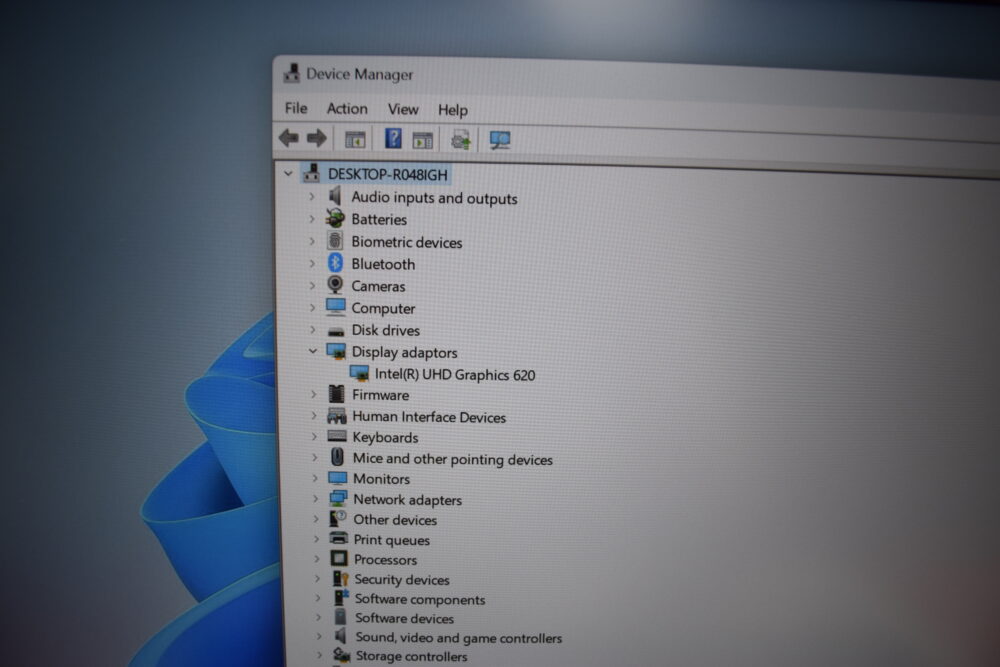Click the Device Manager title bar icon
The width and height of the screenshot is (1000, 667).
(x=291, y=73)
